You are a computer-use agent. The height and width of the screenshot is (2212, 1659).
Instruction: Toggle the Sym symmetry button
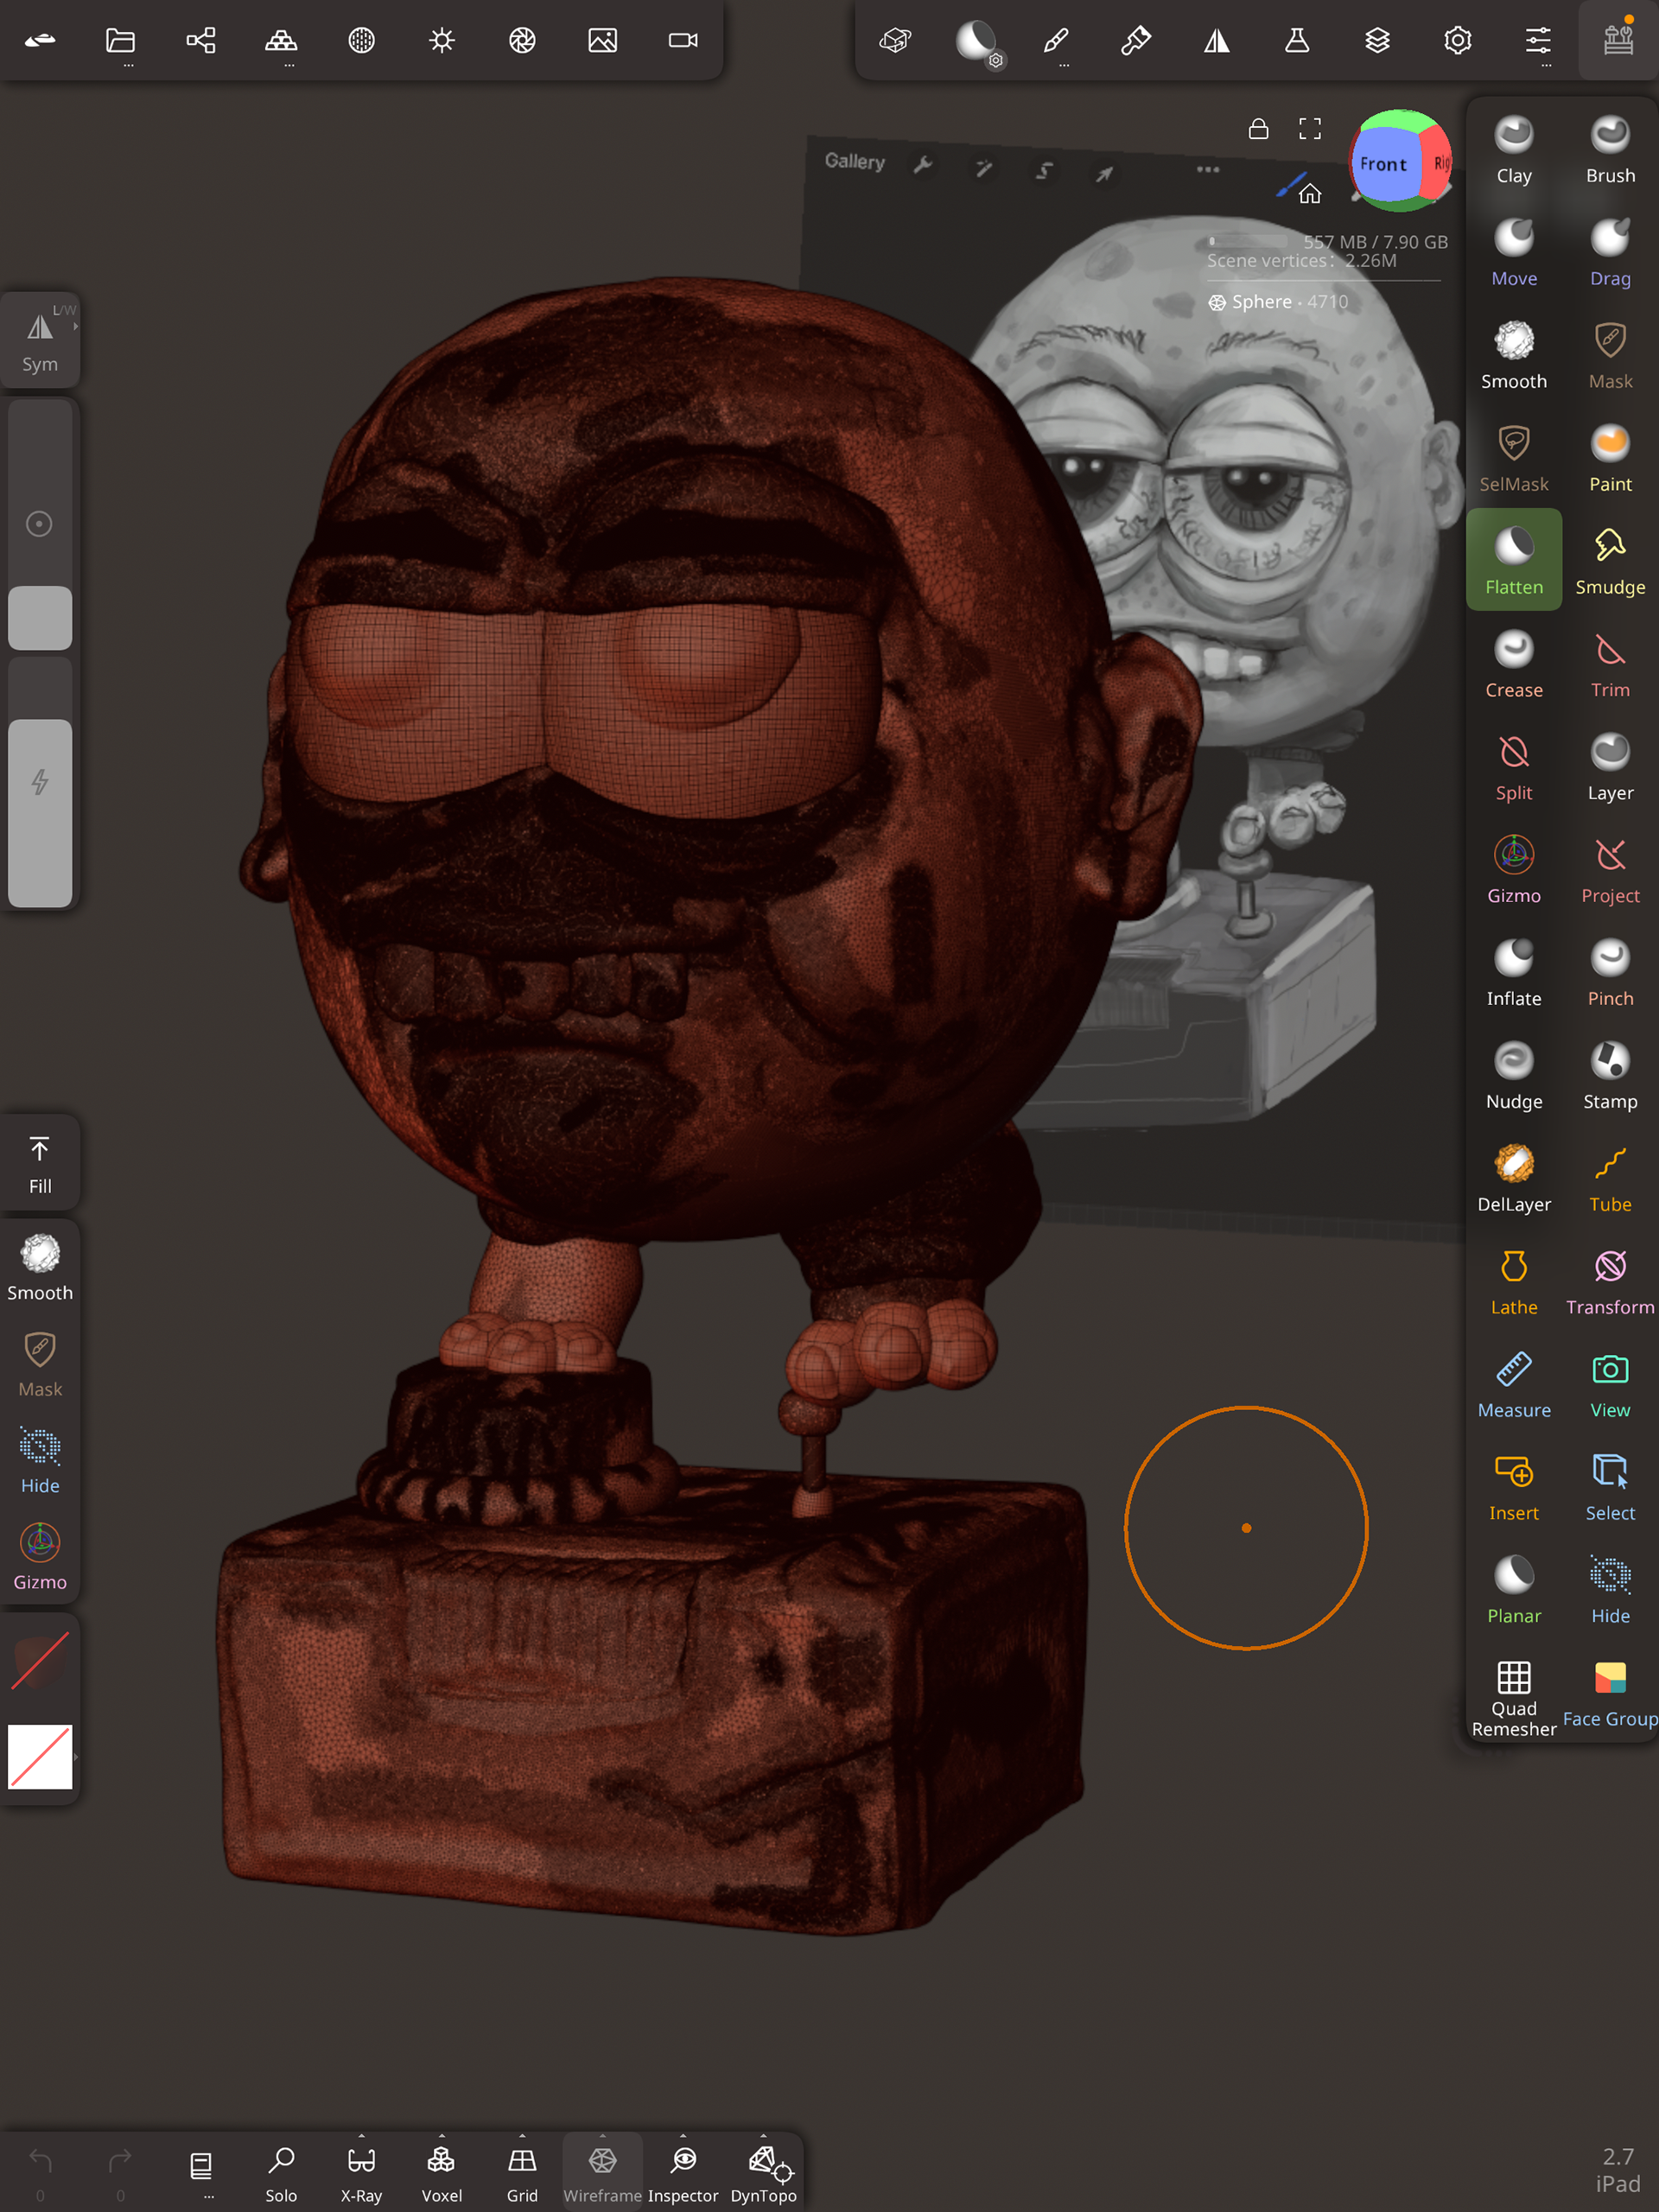tap(40, 340)
